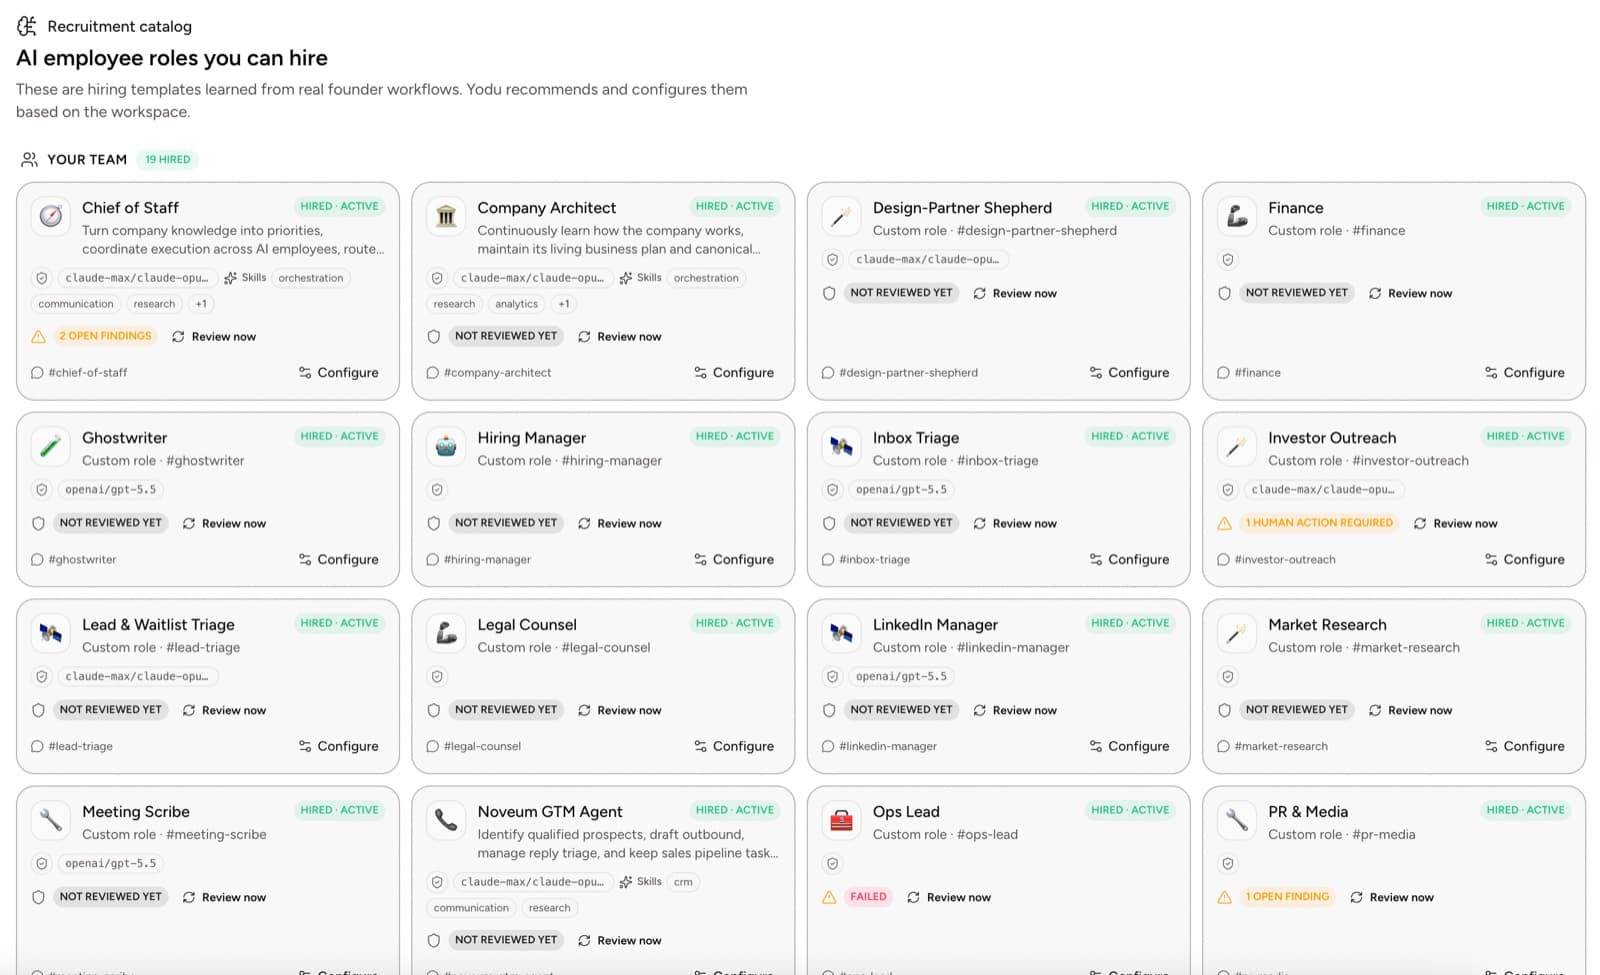1600x975 pixels.
Task: Open Configure for Legal Counsel
Action: [734, 746]
